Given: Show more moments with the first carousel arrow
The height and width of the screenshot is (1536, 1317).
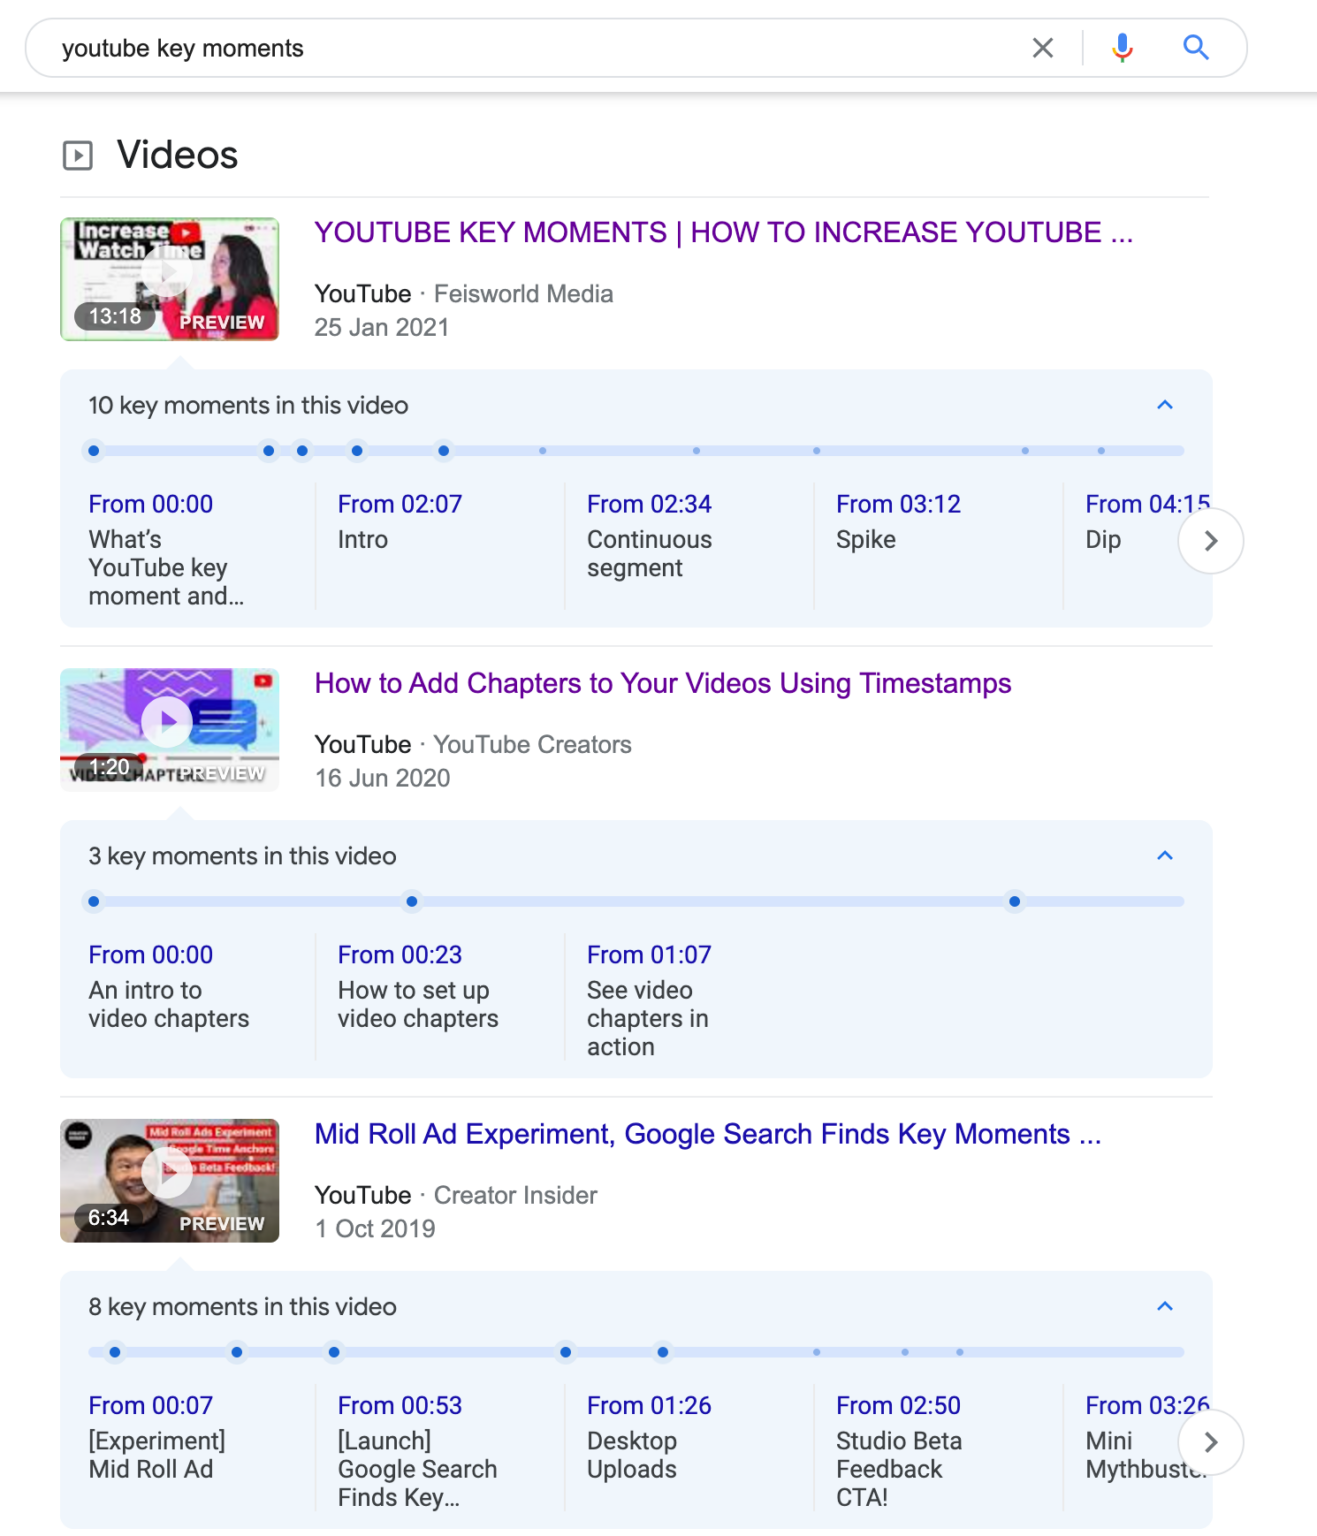Looking at the screenshot, I should coord(1210,540).
